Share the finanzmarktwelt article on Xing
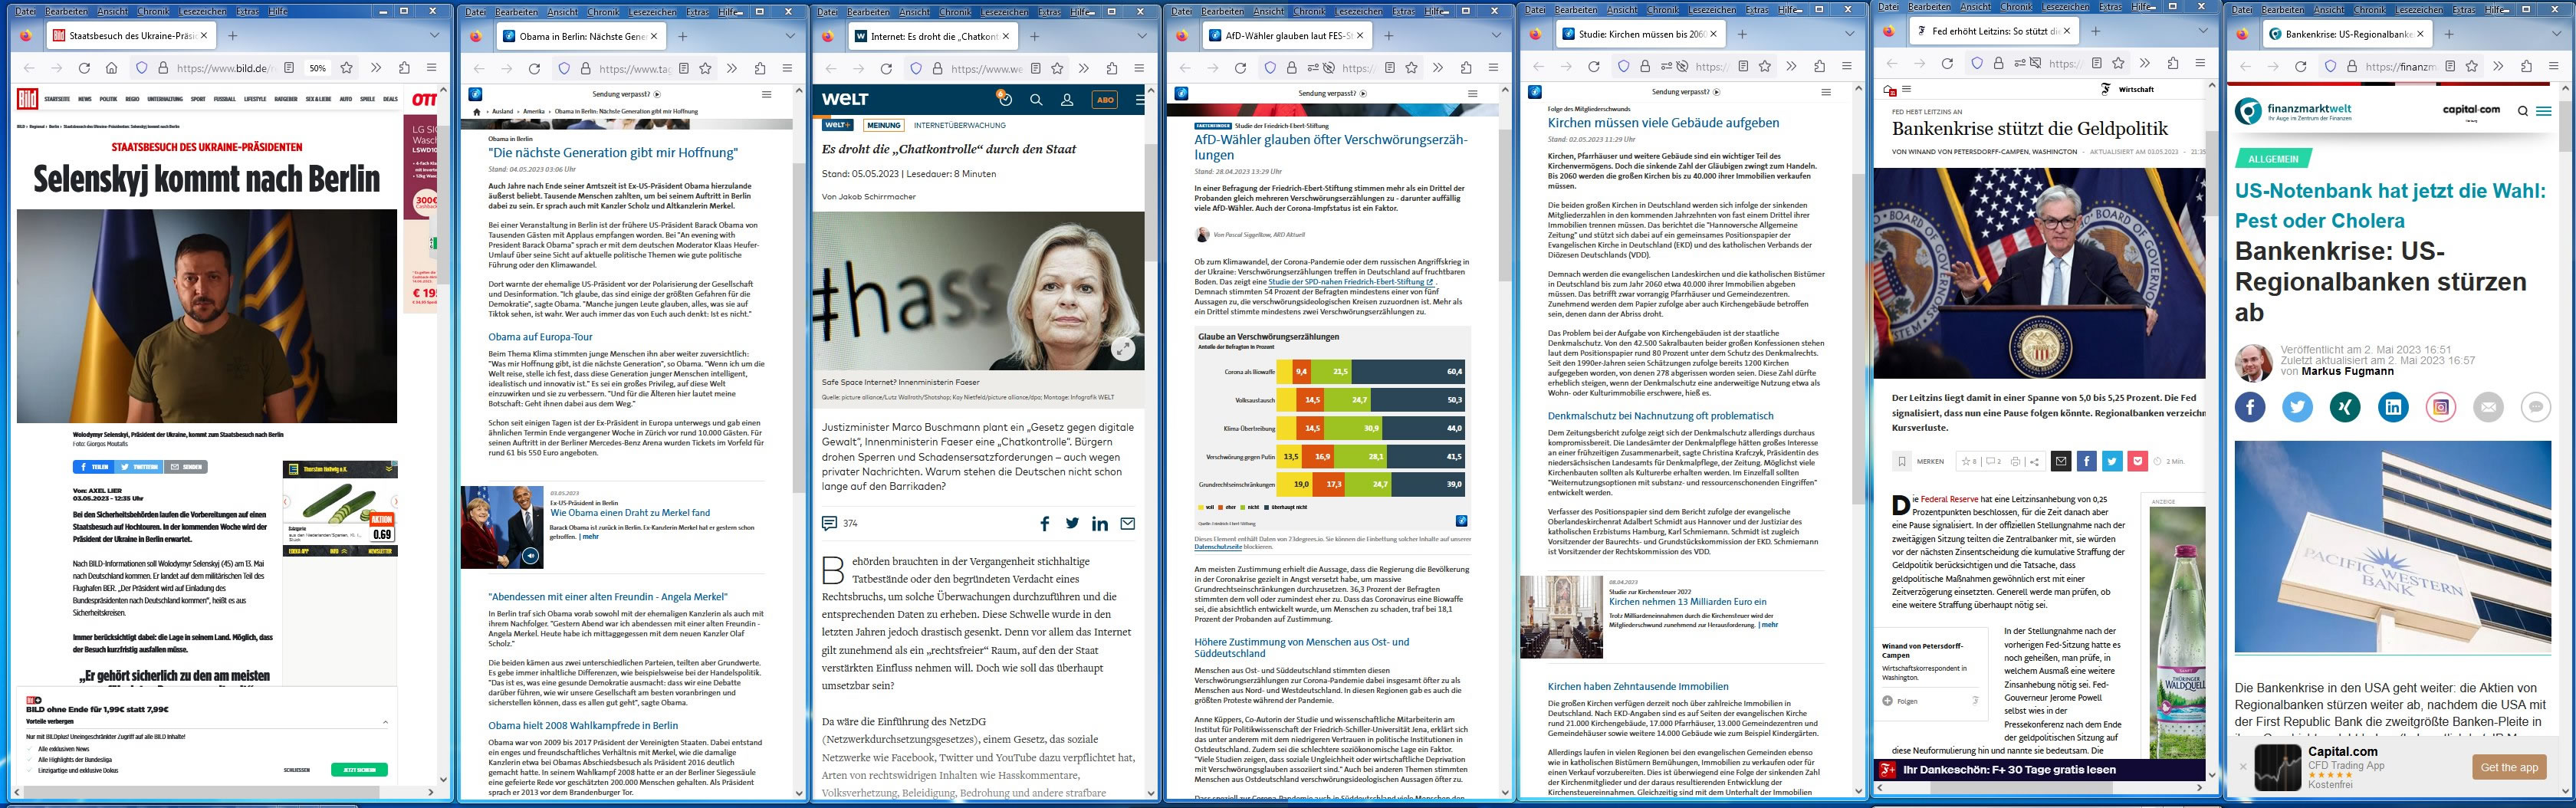 [2345, 407]
